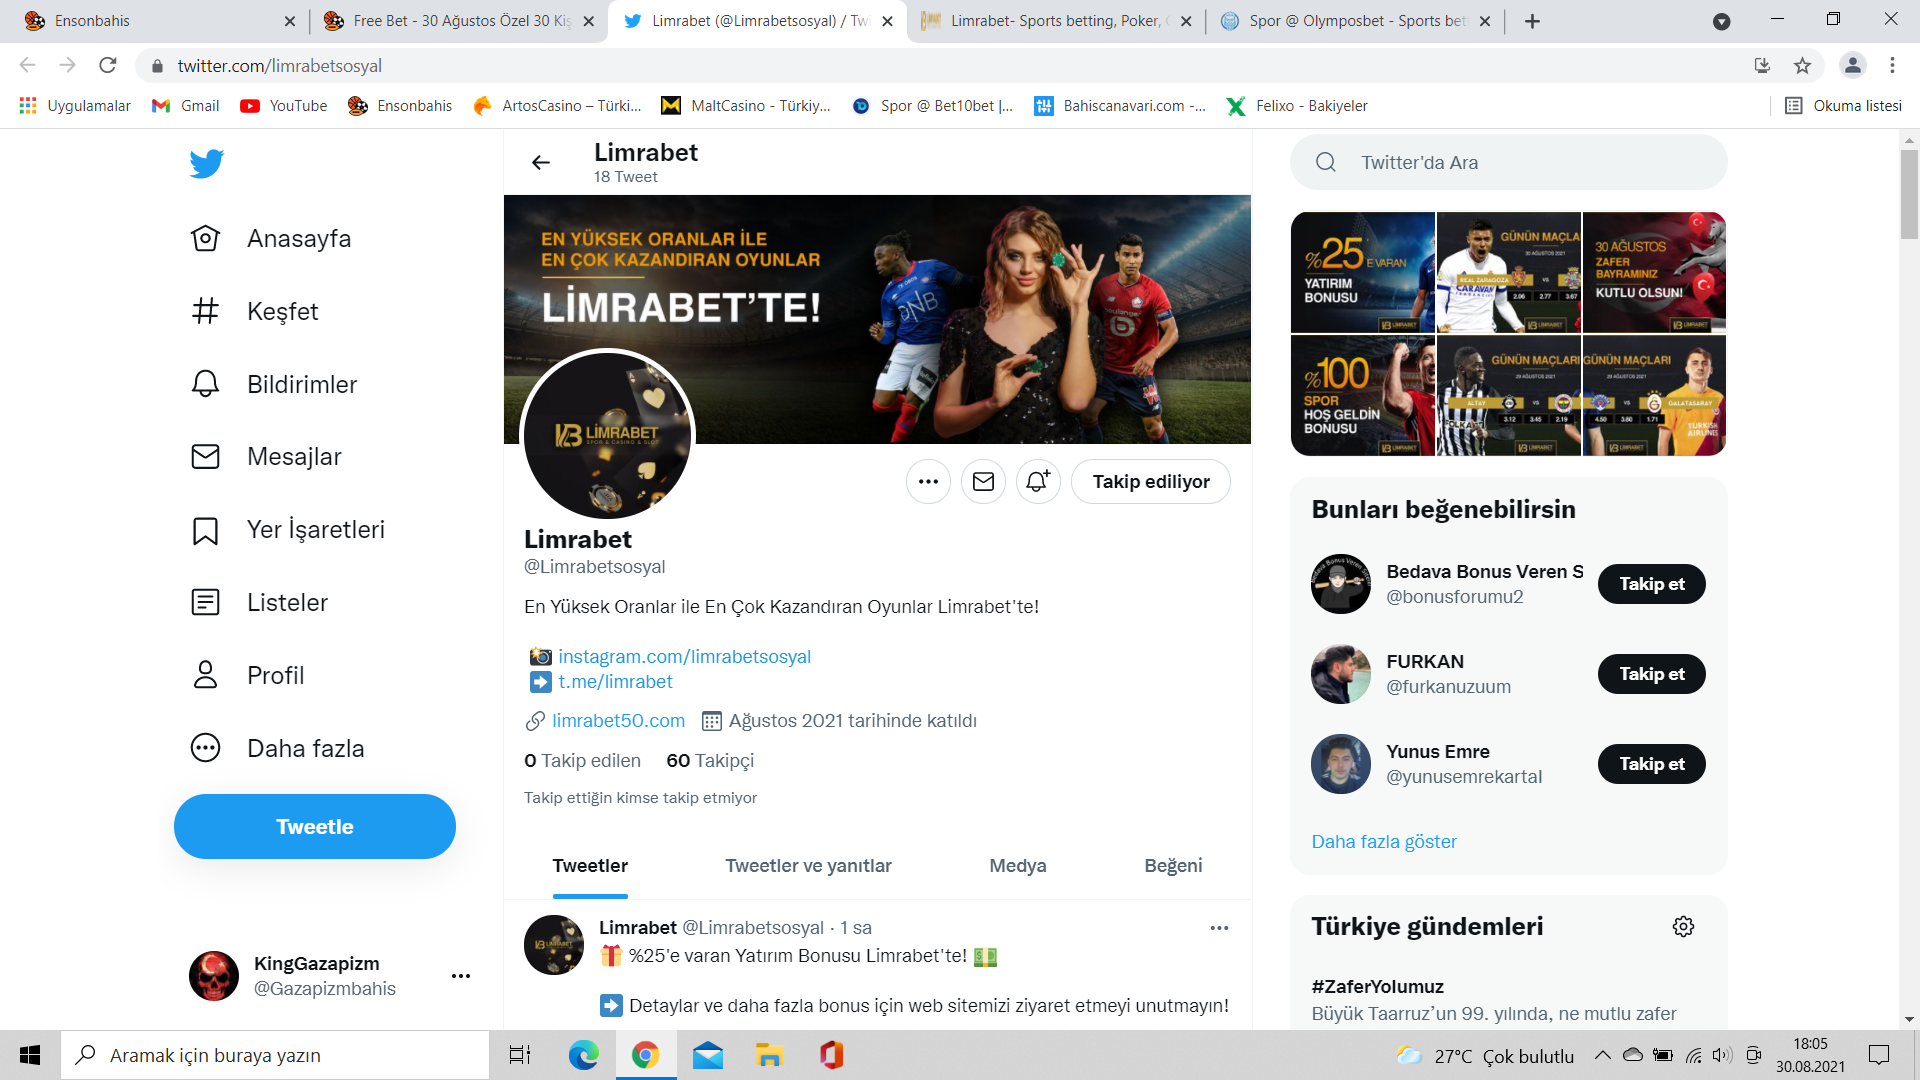Go to Profil page
The image size is (1920, 1080).
coord(247,676)
